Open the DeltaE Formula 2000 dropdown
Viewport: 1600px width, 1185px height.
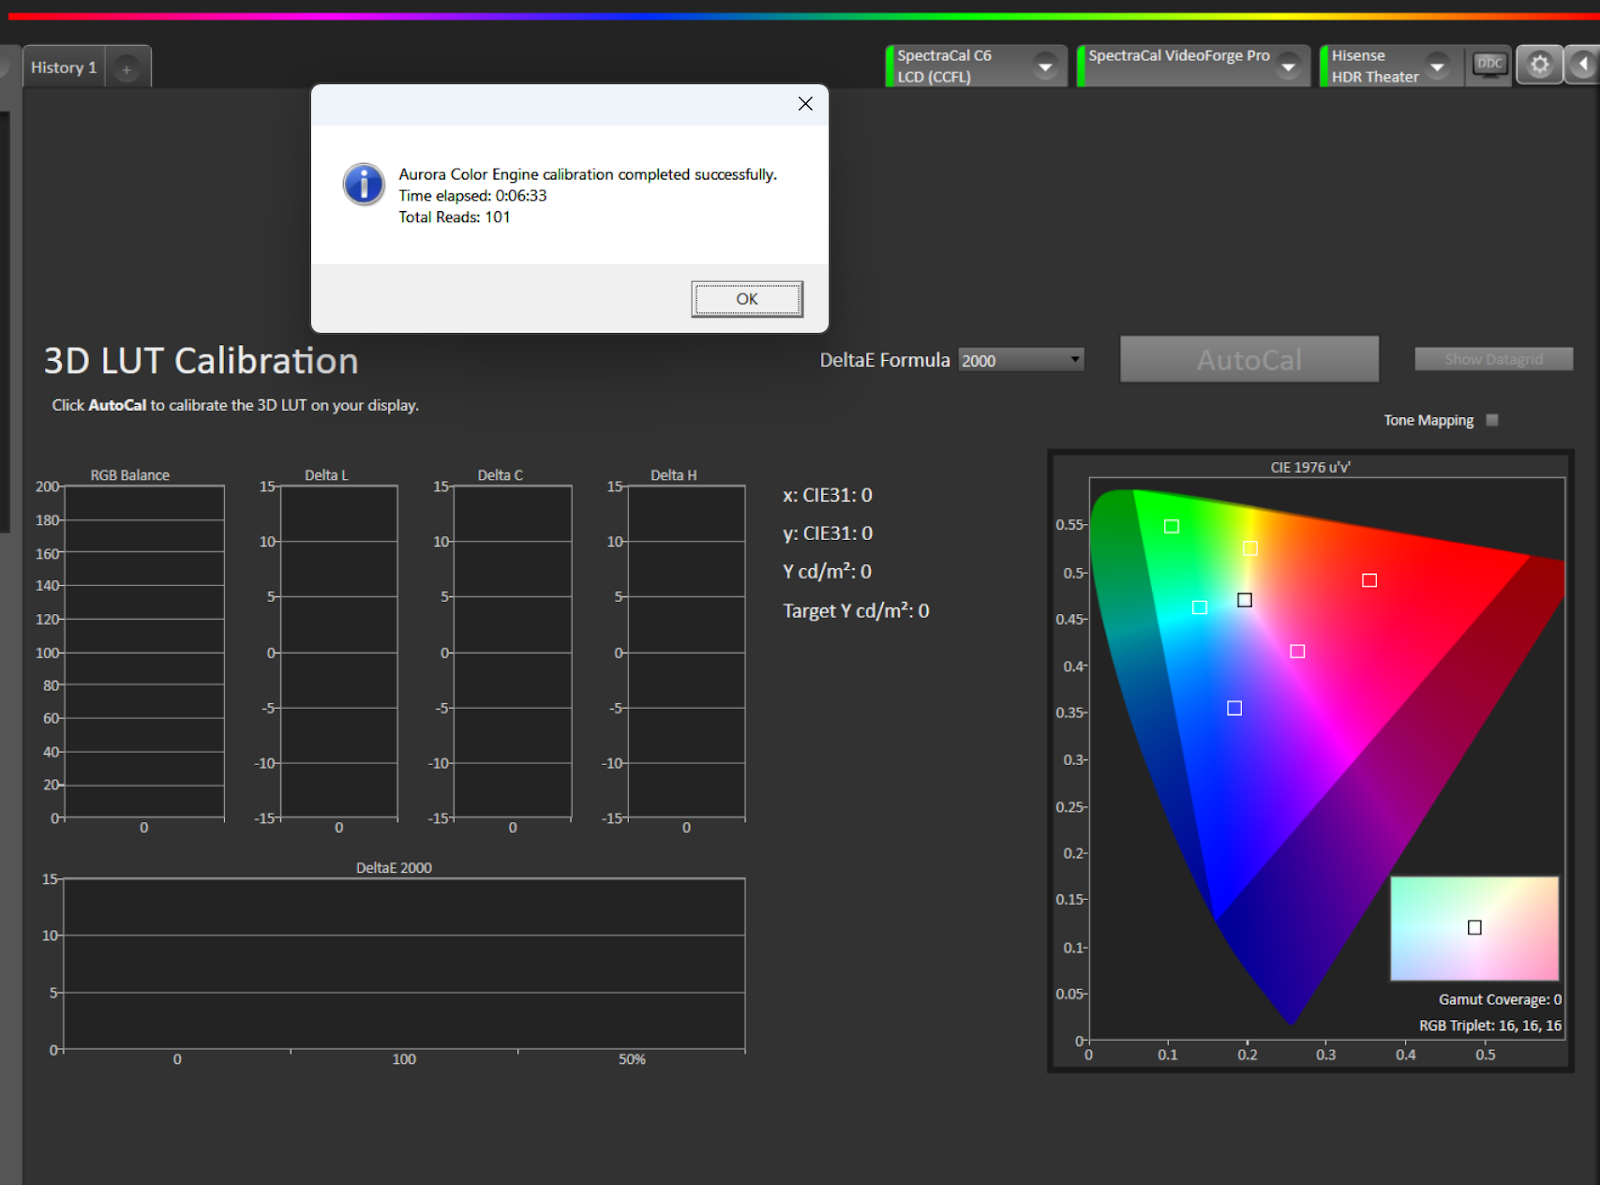1021,360
